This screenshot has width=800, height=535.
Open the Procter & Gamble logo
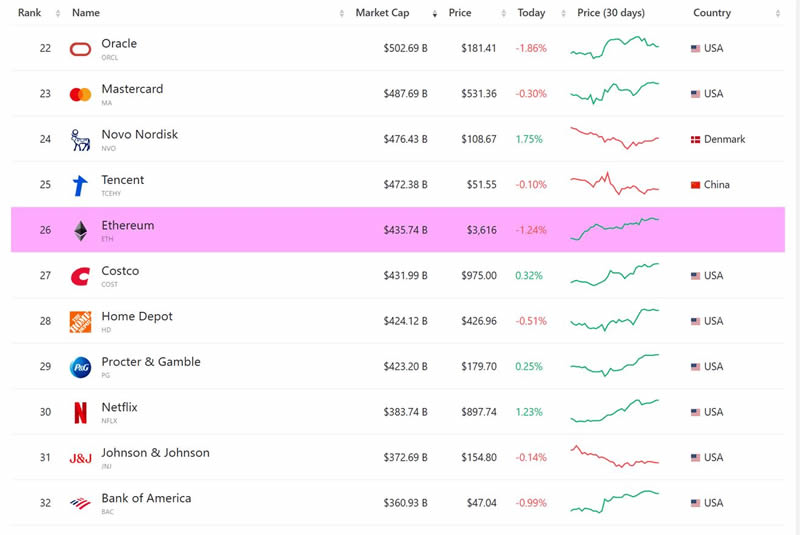point(80,367)
